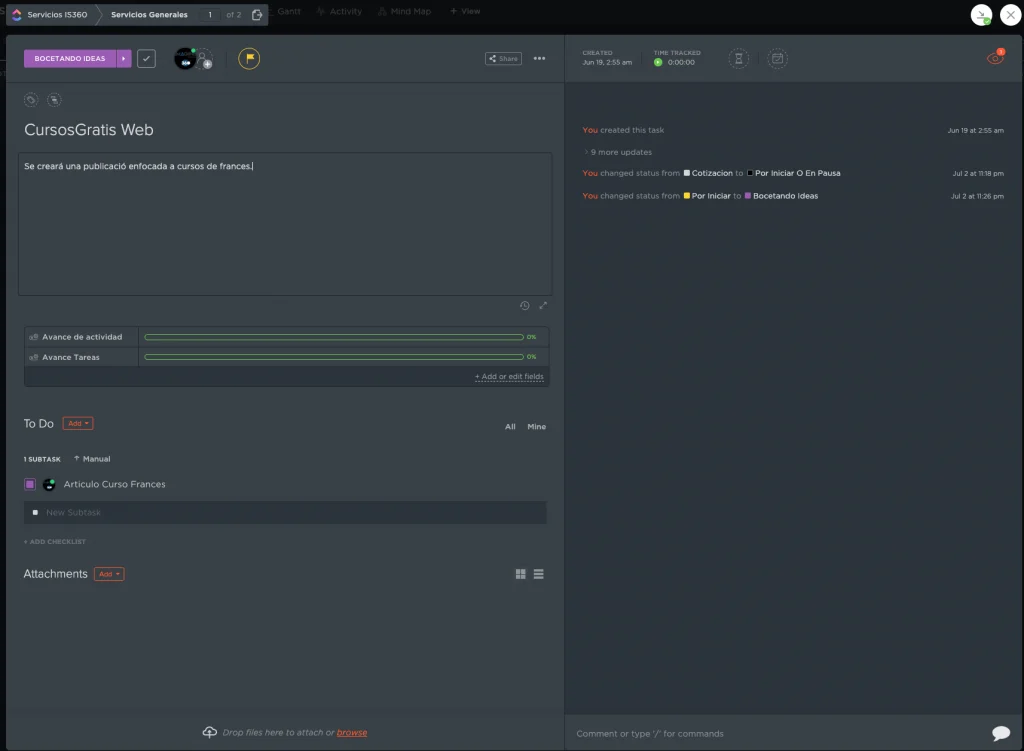Change subtask sort order Manual
Screen dimensions: 1024x751
(x=92, y=459)
